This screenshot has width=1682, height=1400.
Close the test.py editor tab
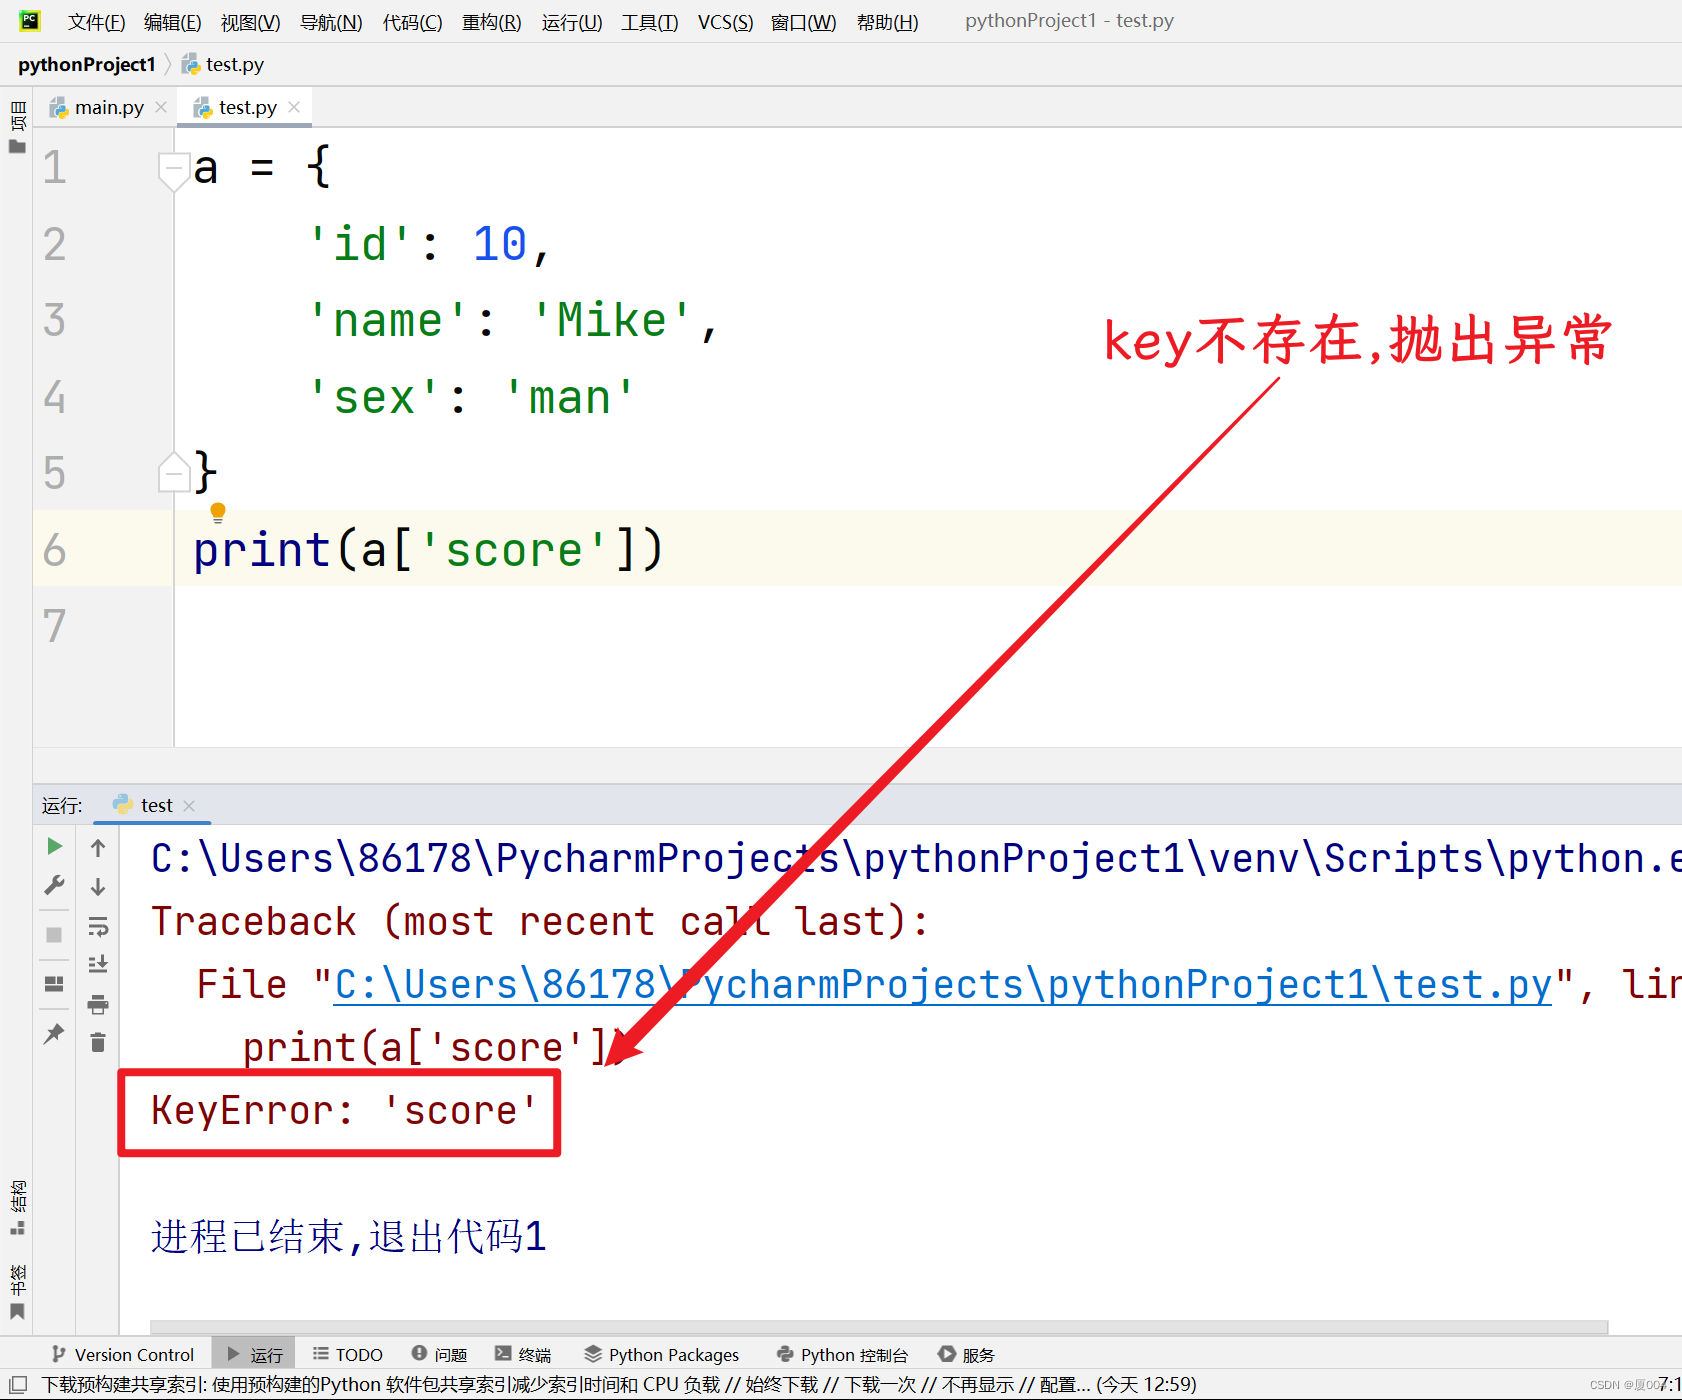(x=294, y=107)
